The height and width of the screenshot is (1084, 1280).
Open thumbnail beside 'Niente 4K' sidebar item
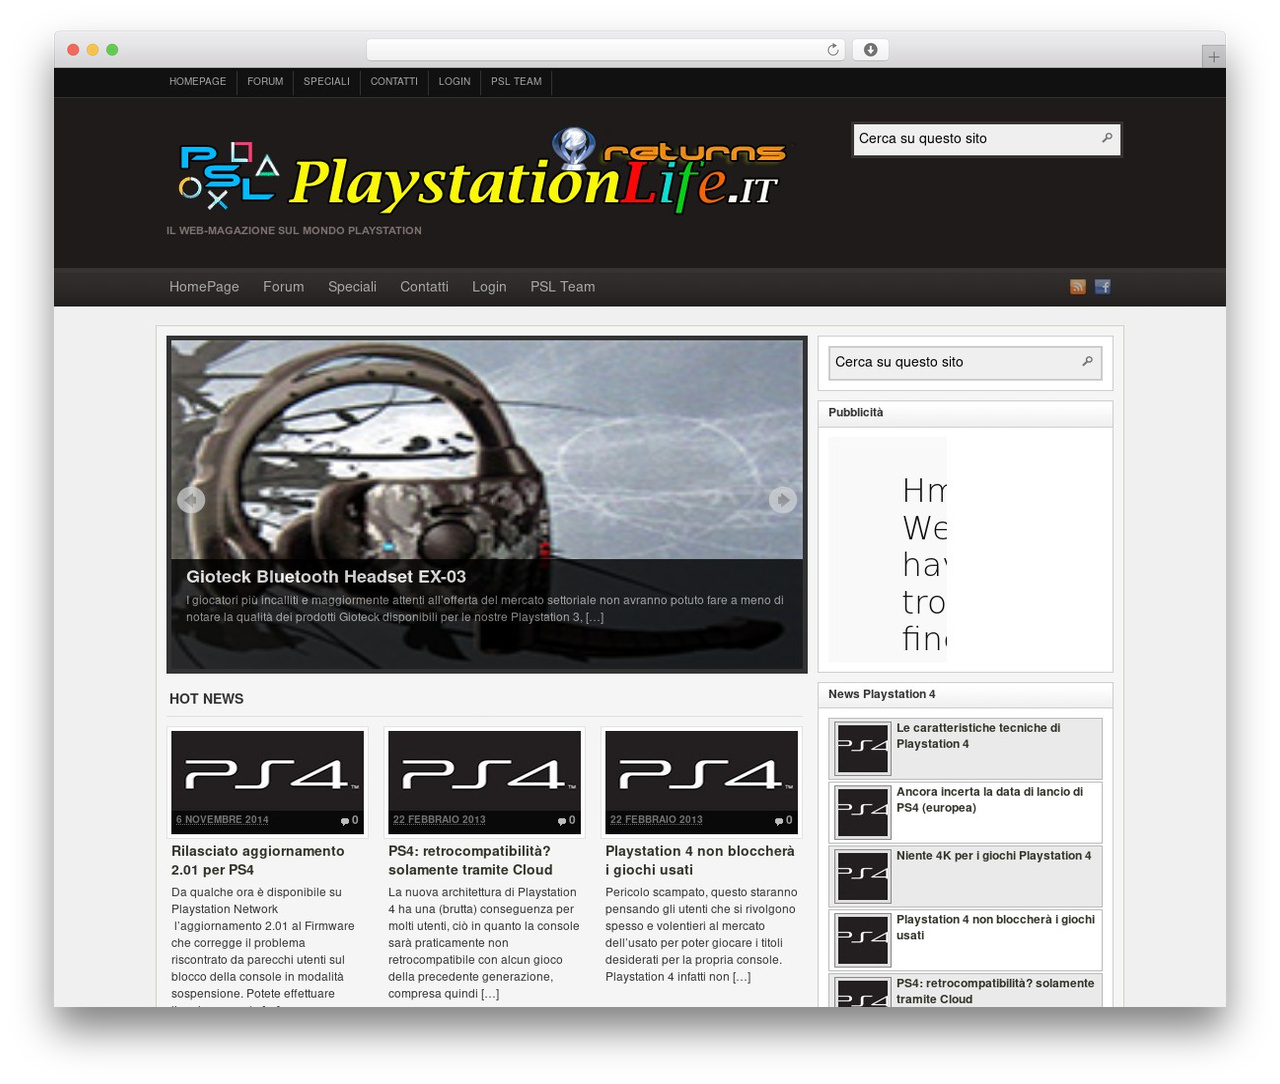click(862, 877)
